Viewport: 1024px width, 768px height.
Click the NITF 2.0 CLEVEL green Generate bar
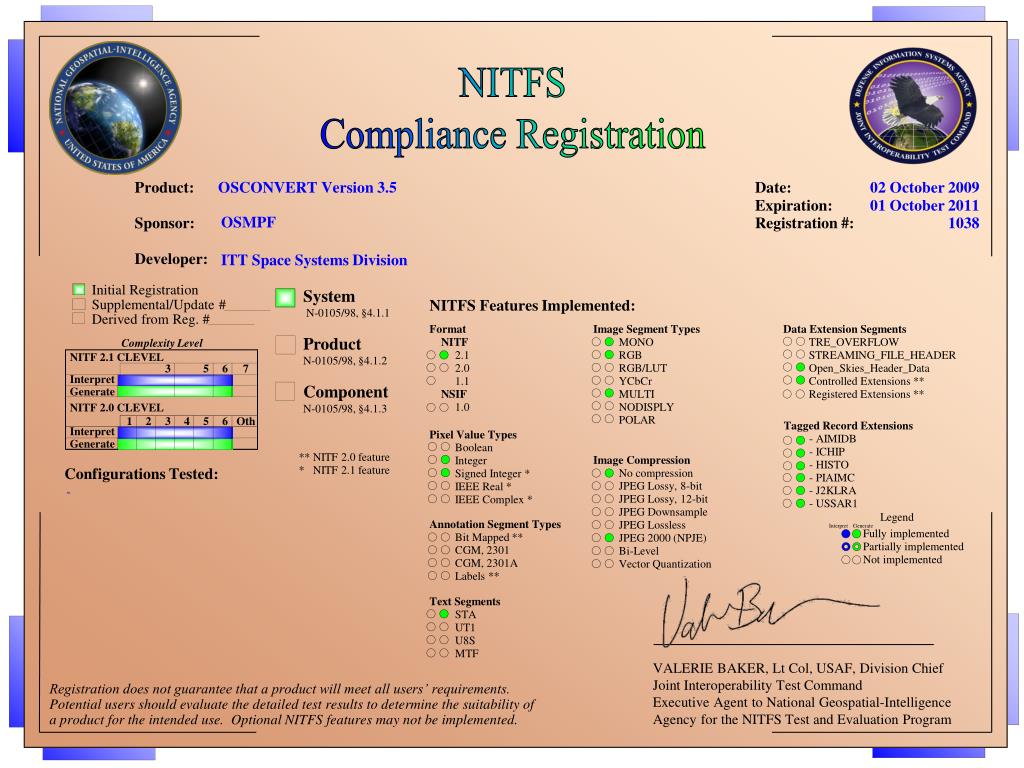[175, 444]
